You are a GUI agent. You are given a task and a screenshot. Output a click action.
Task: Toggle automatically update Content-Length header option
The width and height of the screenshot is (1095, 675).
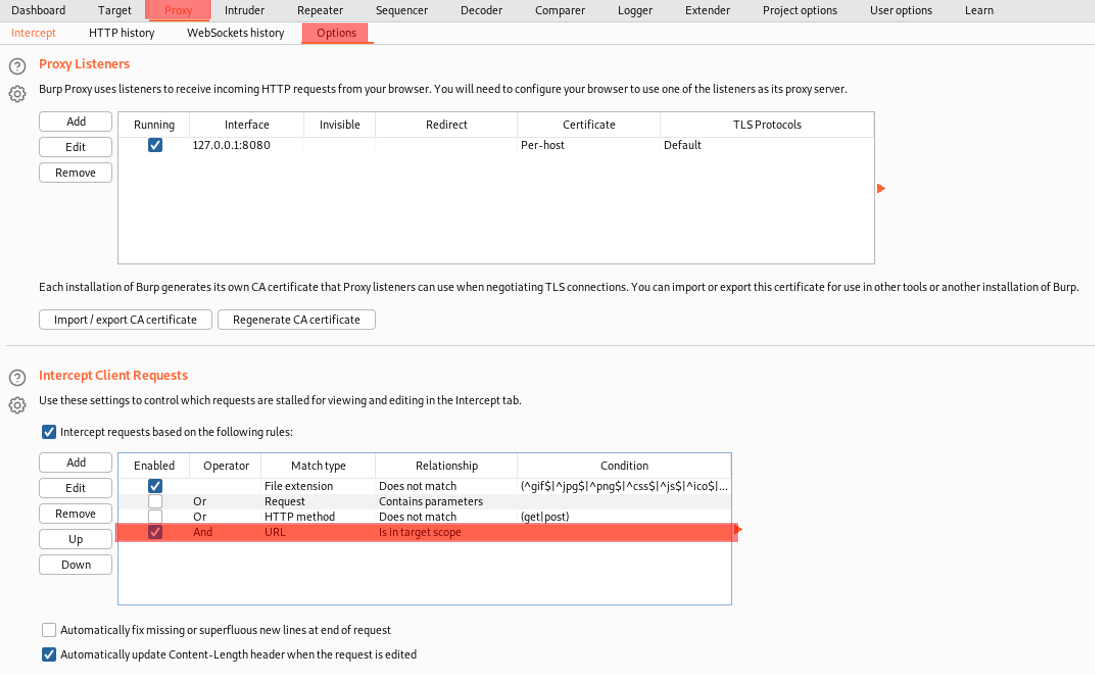(49, 655)
